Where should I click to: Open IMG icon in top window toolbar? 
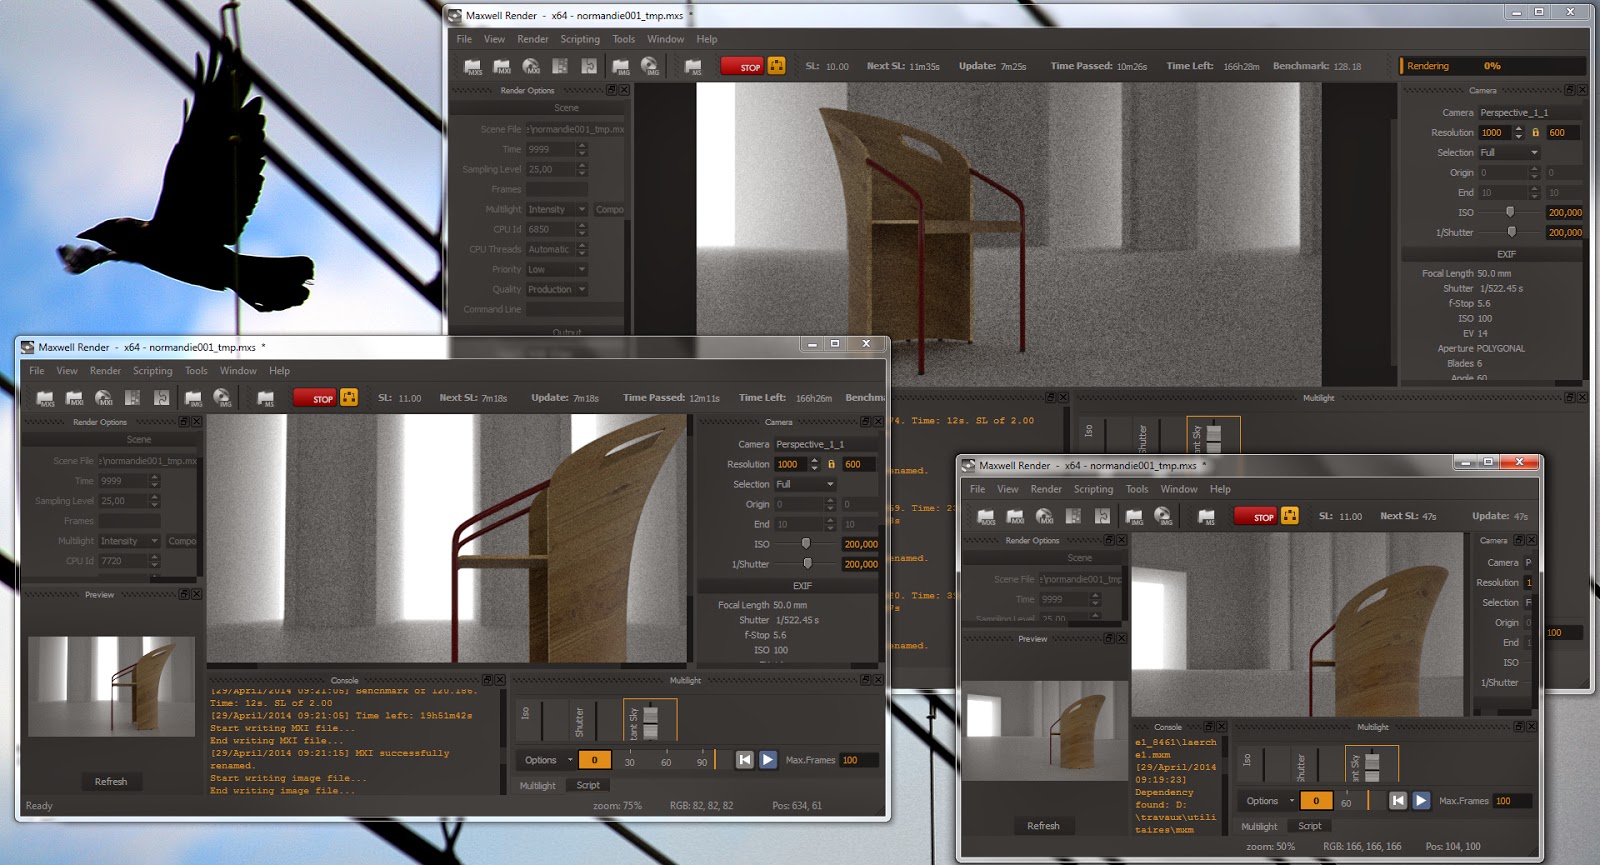[x=621, y=67]
